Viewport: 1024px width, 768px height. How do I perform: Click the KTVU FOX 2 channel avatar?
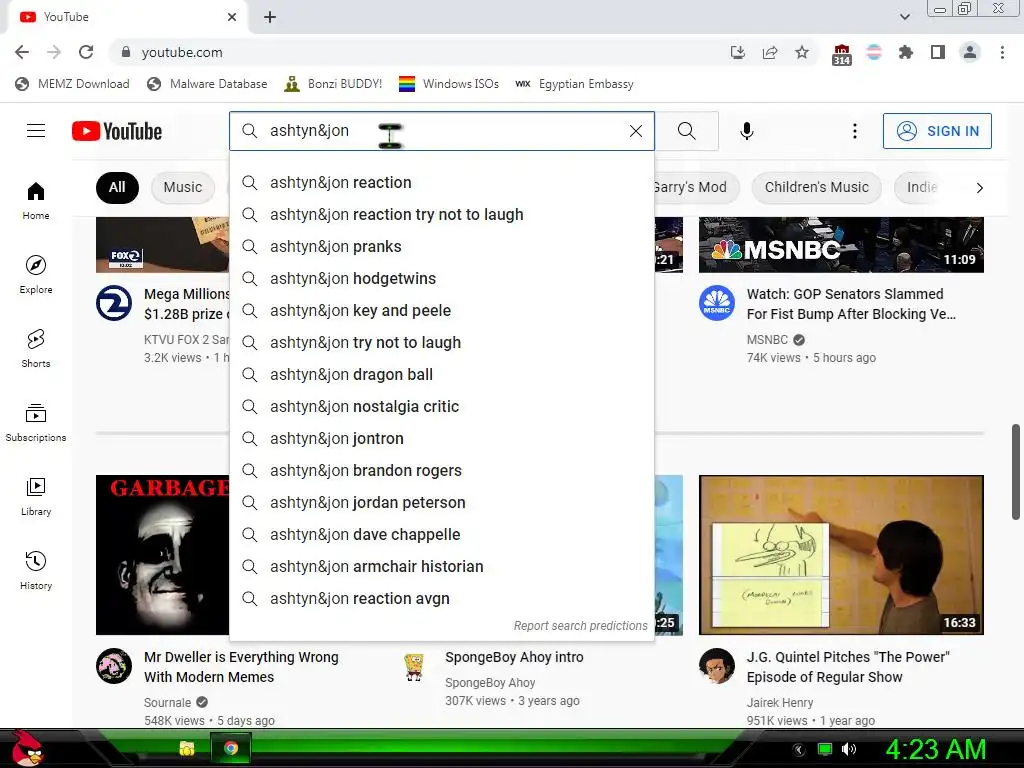[114, 303]
